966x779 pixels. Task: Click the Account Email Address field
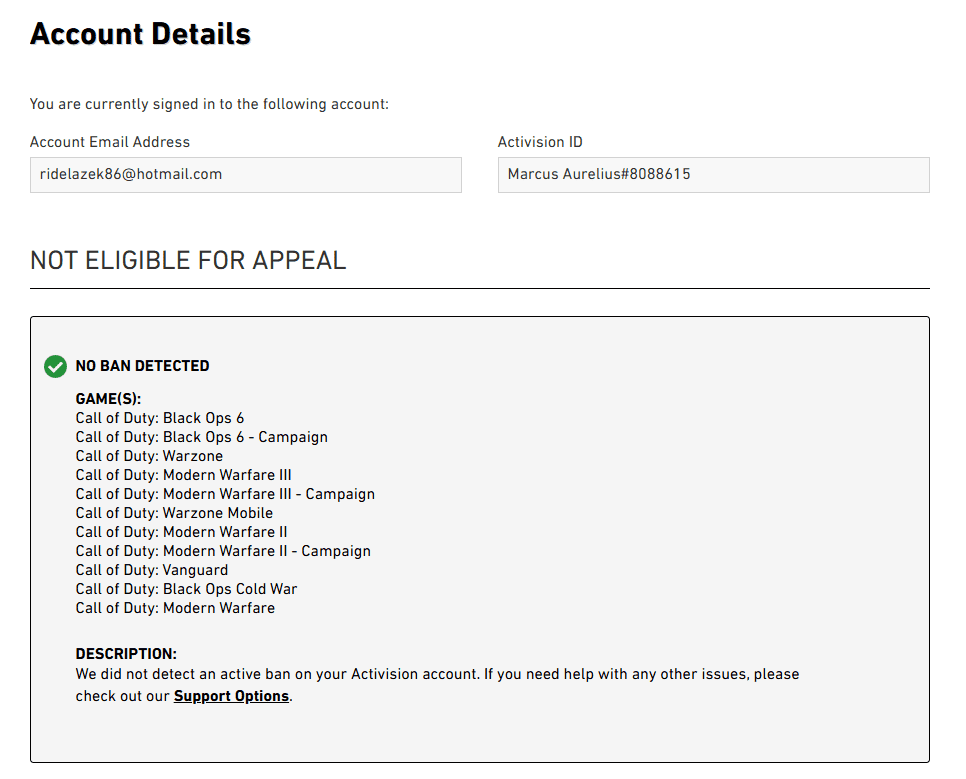[x=245, y=174]
